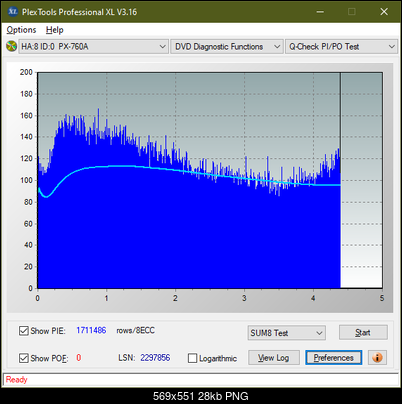Click the rows/8ECC label
The width and height of the screenshot is (402, 404).
pos(136,330)
